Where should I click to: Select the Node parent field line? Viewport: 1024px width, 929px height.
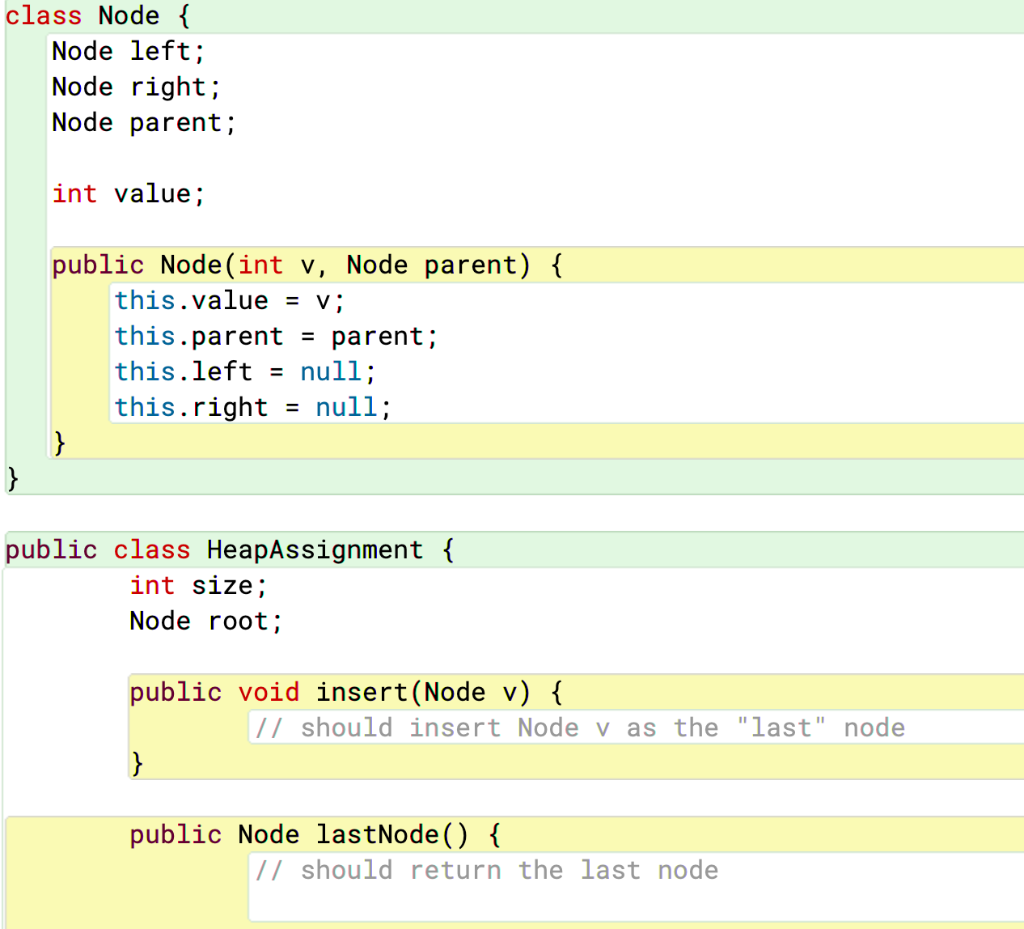(x=143, y=122)
